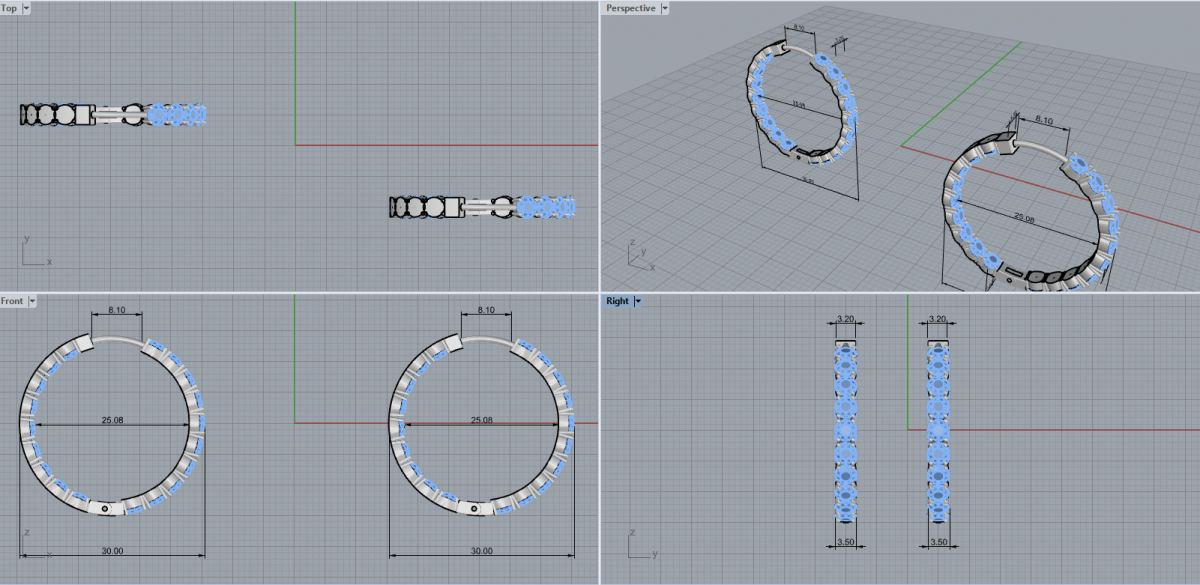Select the 25.08 dimension inside right Front hoop
This screenshot has width=1200, height=585.
(481, 420)
